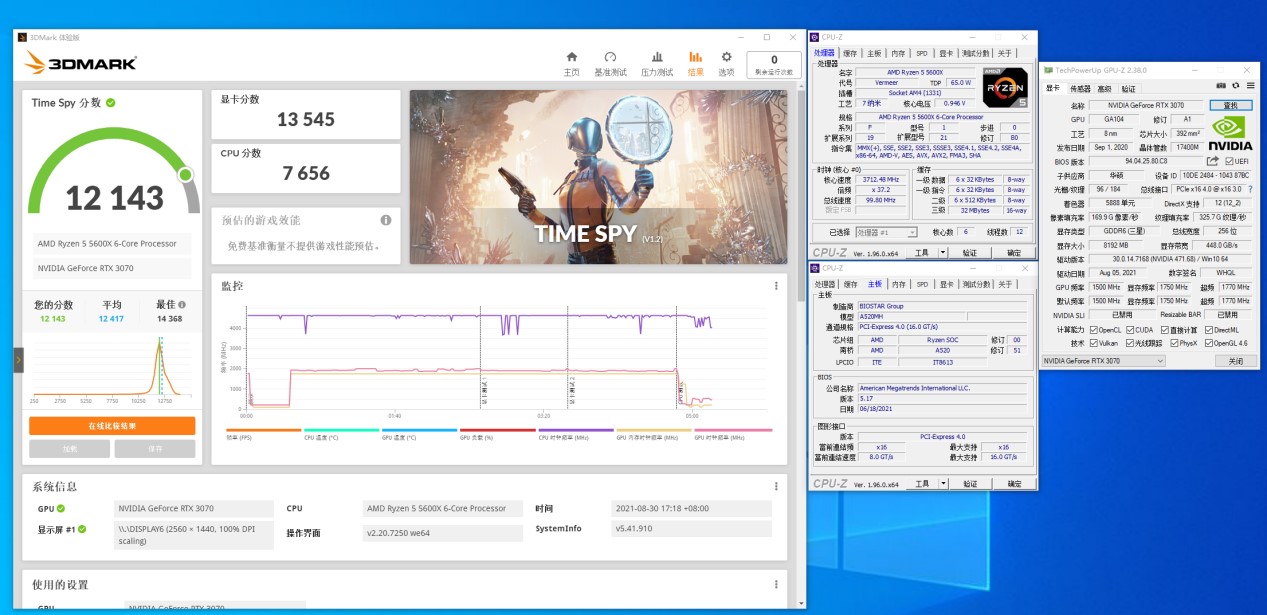Click the score distribution chart
This screenshot has height=615, width=1267.
coord(112,368)
